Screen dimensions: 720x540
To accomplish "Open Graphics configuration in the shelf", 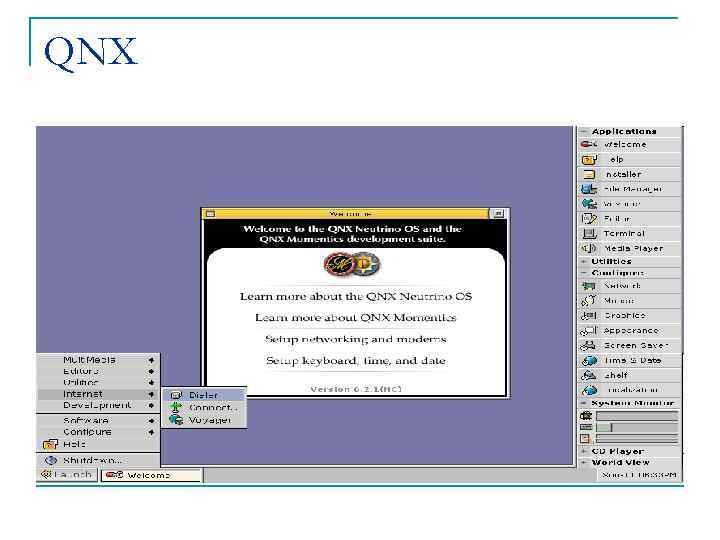I will click(x=628, y=315).
